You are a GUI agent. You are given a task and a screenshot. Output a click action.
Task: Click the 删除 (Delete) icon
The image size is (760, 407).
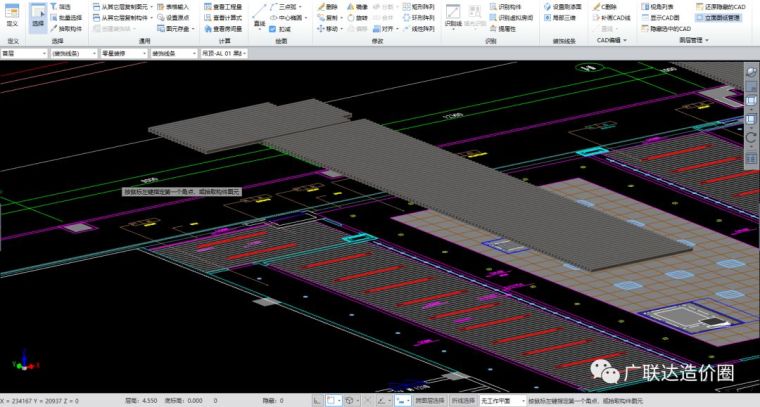[x=331, y=6]
